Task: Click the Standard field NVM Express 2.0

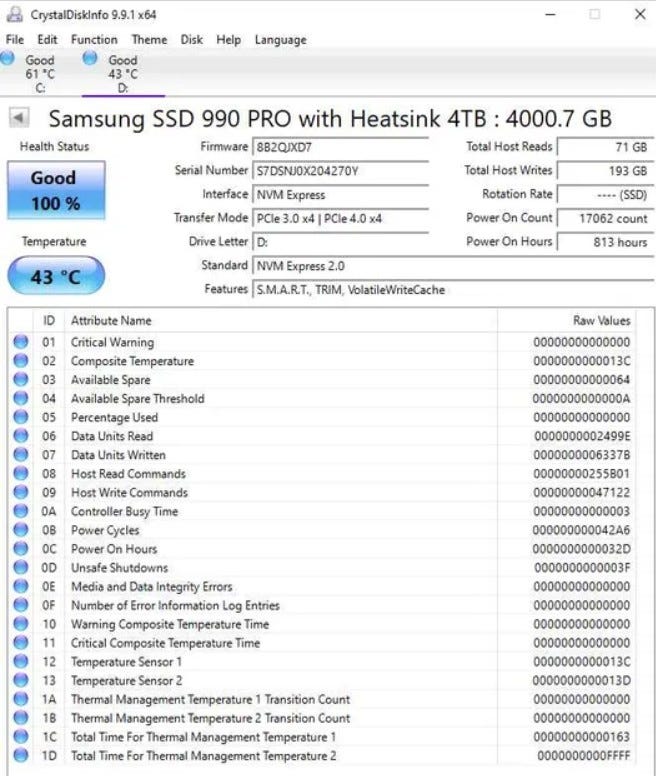Action: [453, 266]
